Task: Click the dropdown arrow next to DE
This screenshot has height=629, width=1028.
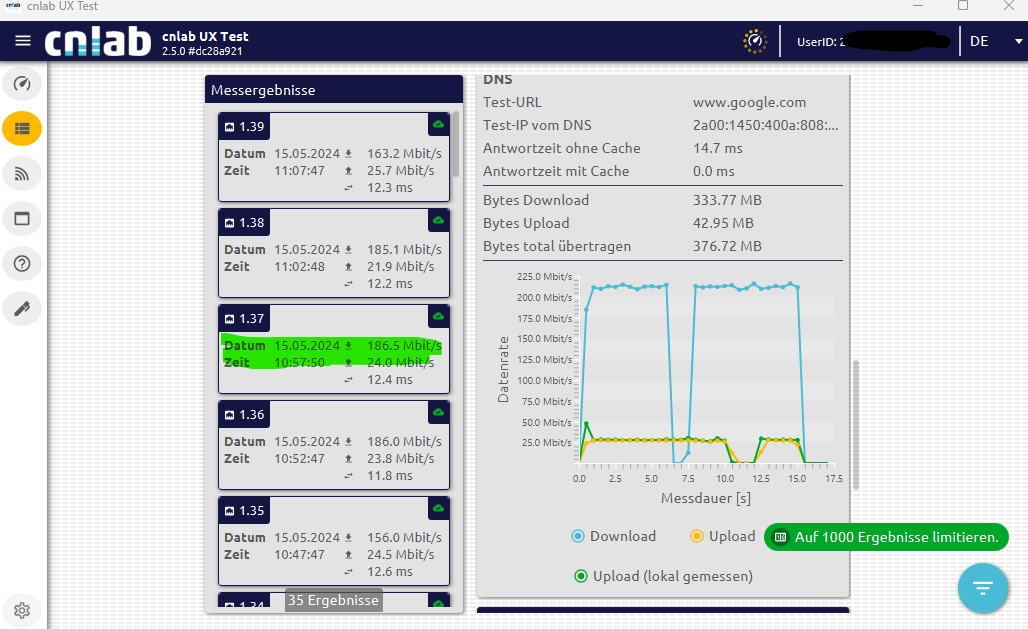Action: (x=1018, y=41)
